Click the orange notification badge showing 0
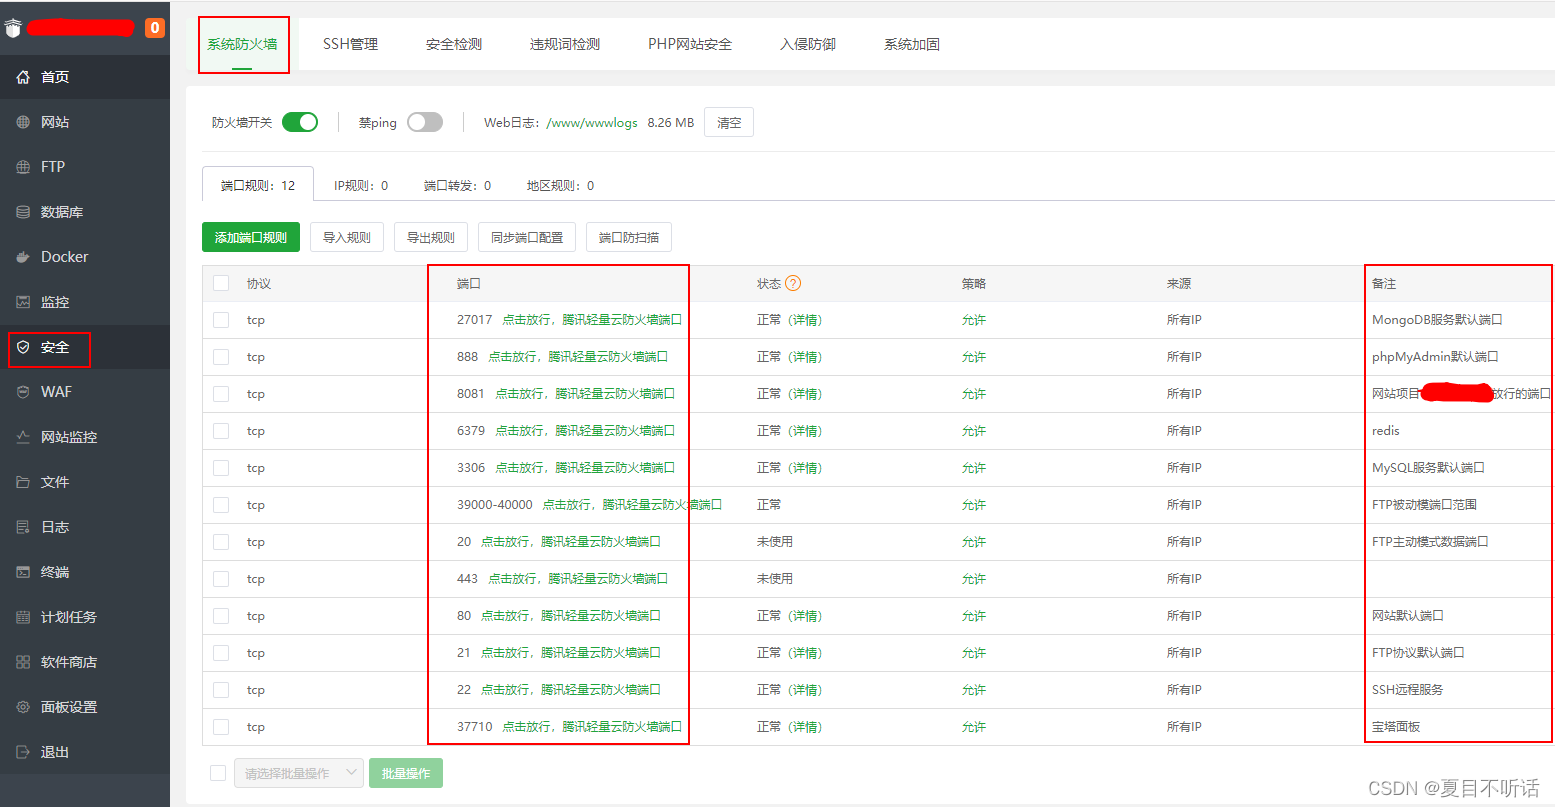Viewport: 1555px width, 807px height. 155,28
